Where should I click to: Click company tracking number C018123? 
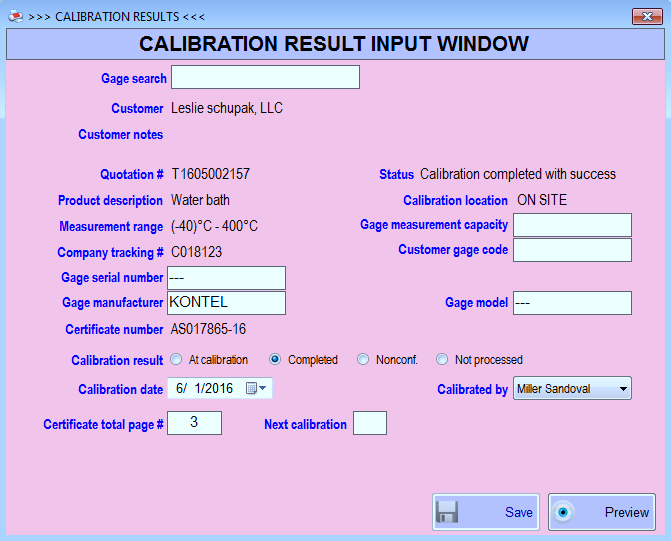(x=196, y=252)
